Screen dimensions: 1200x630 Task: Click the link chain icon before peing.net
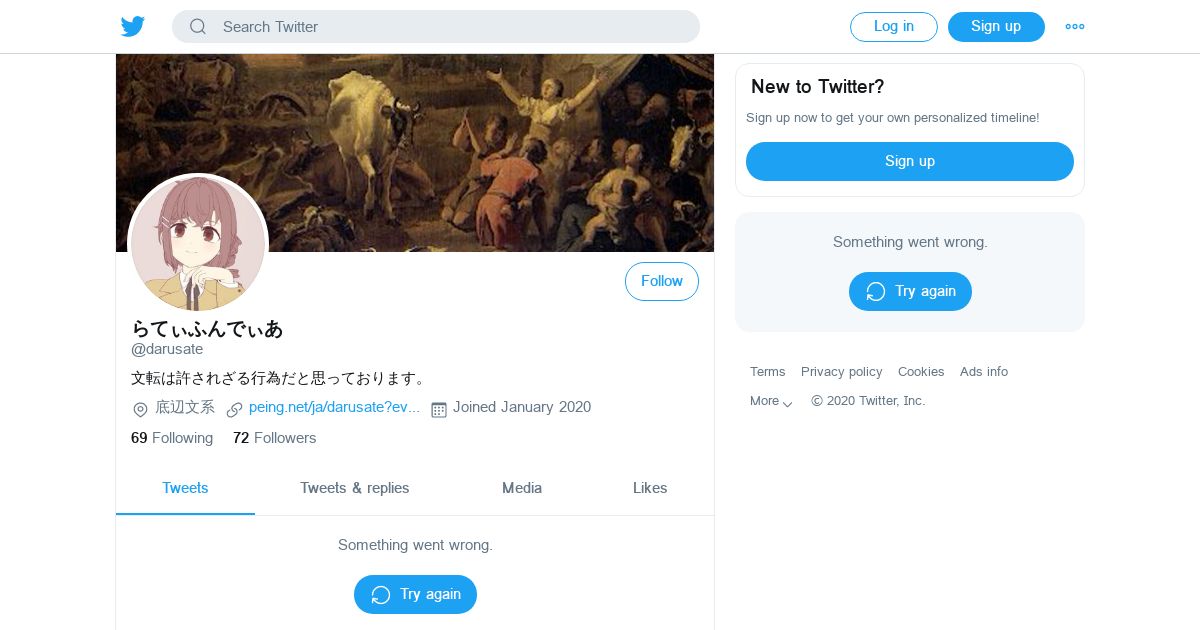(x=234, y=409)
